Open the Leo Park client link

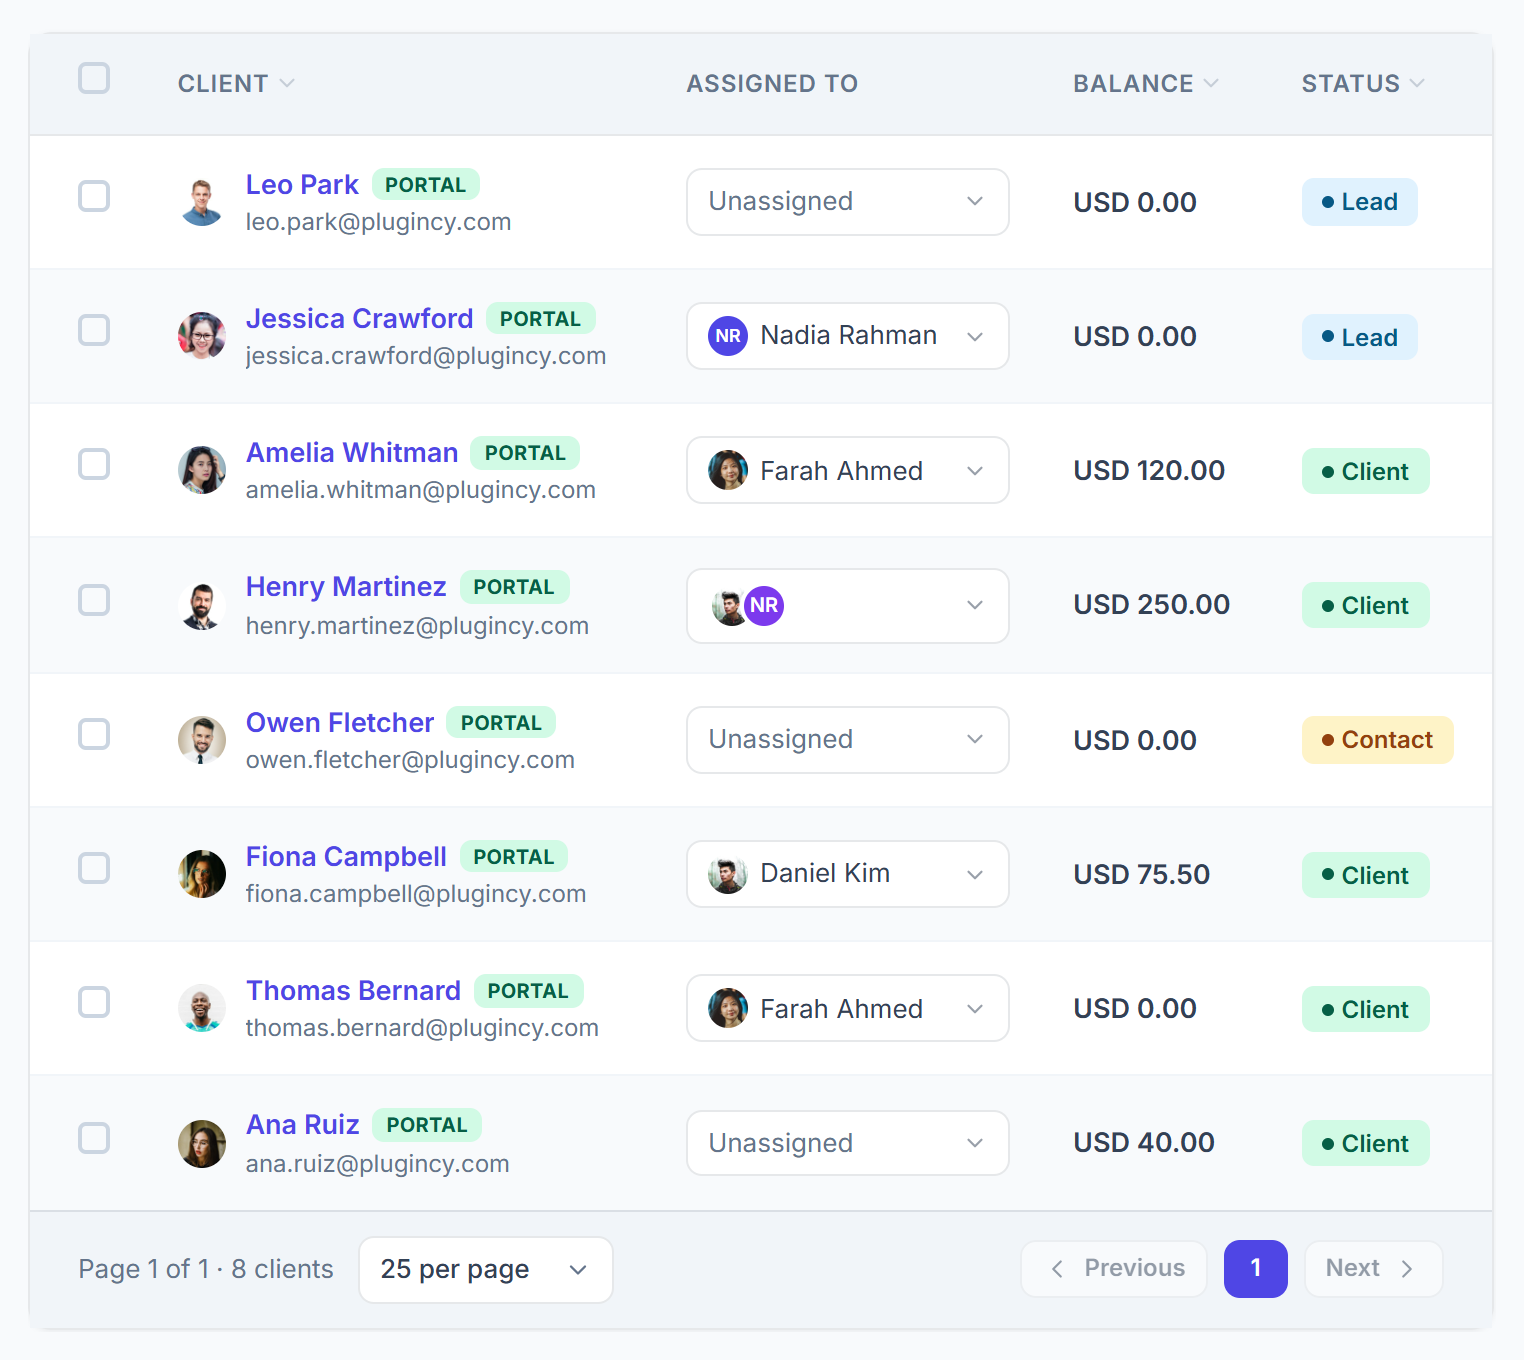(302, 185)
